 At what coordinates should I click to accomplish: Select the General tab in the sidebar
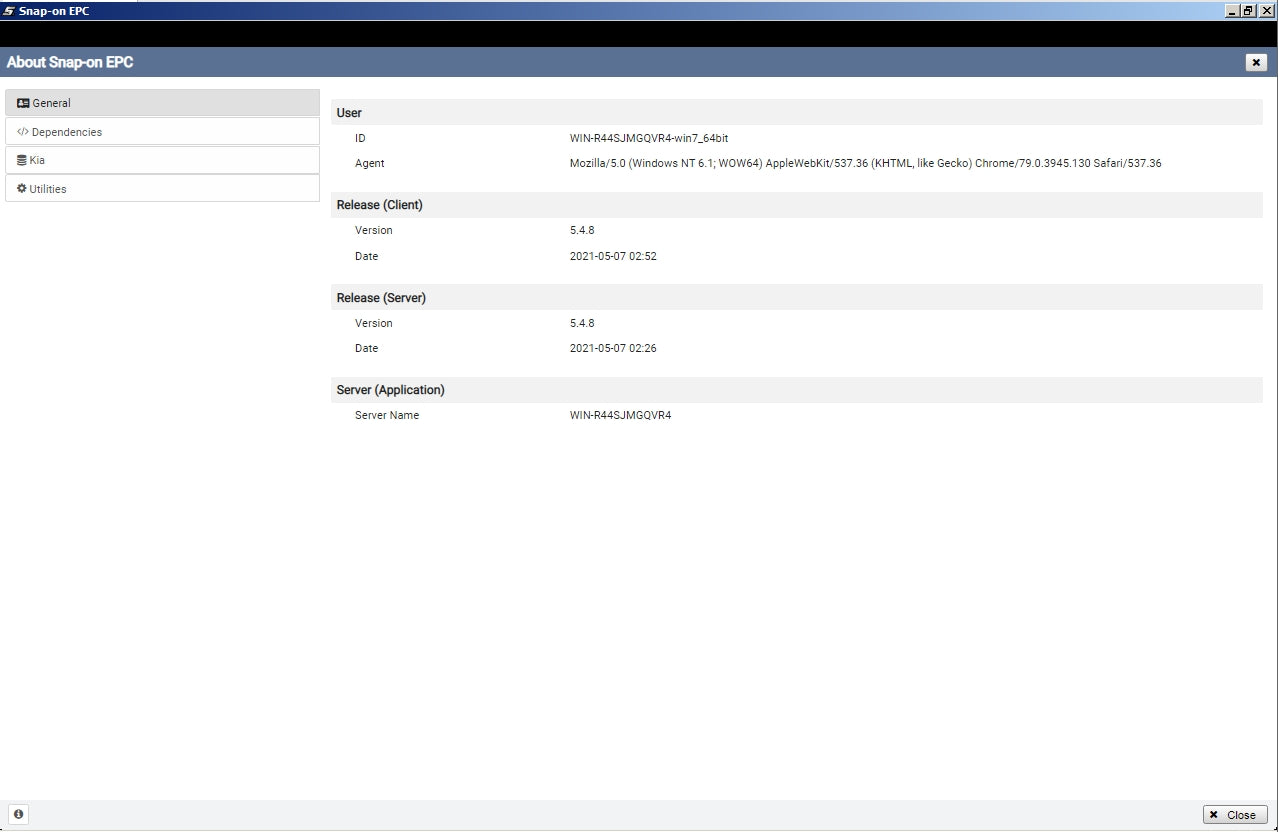tap(162, 103)
